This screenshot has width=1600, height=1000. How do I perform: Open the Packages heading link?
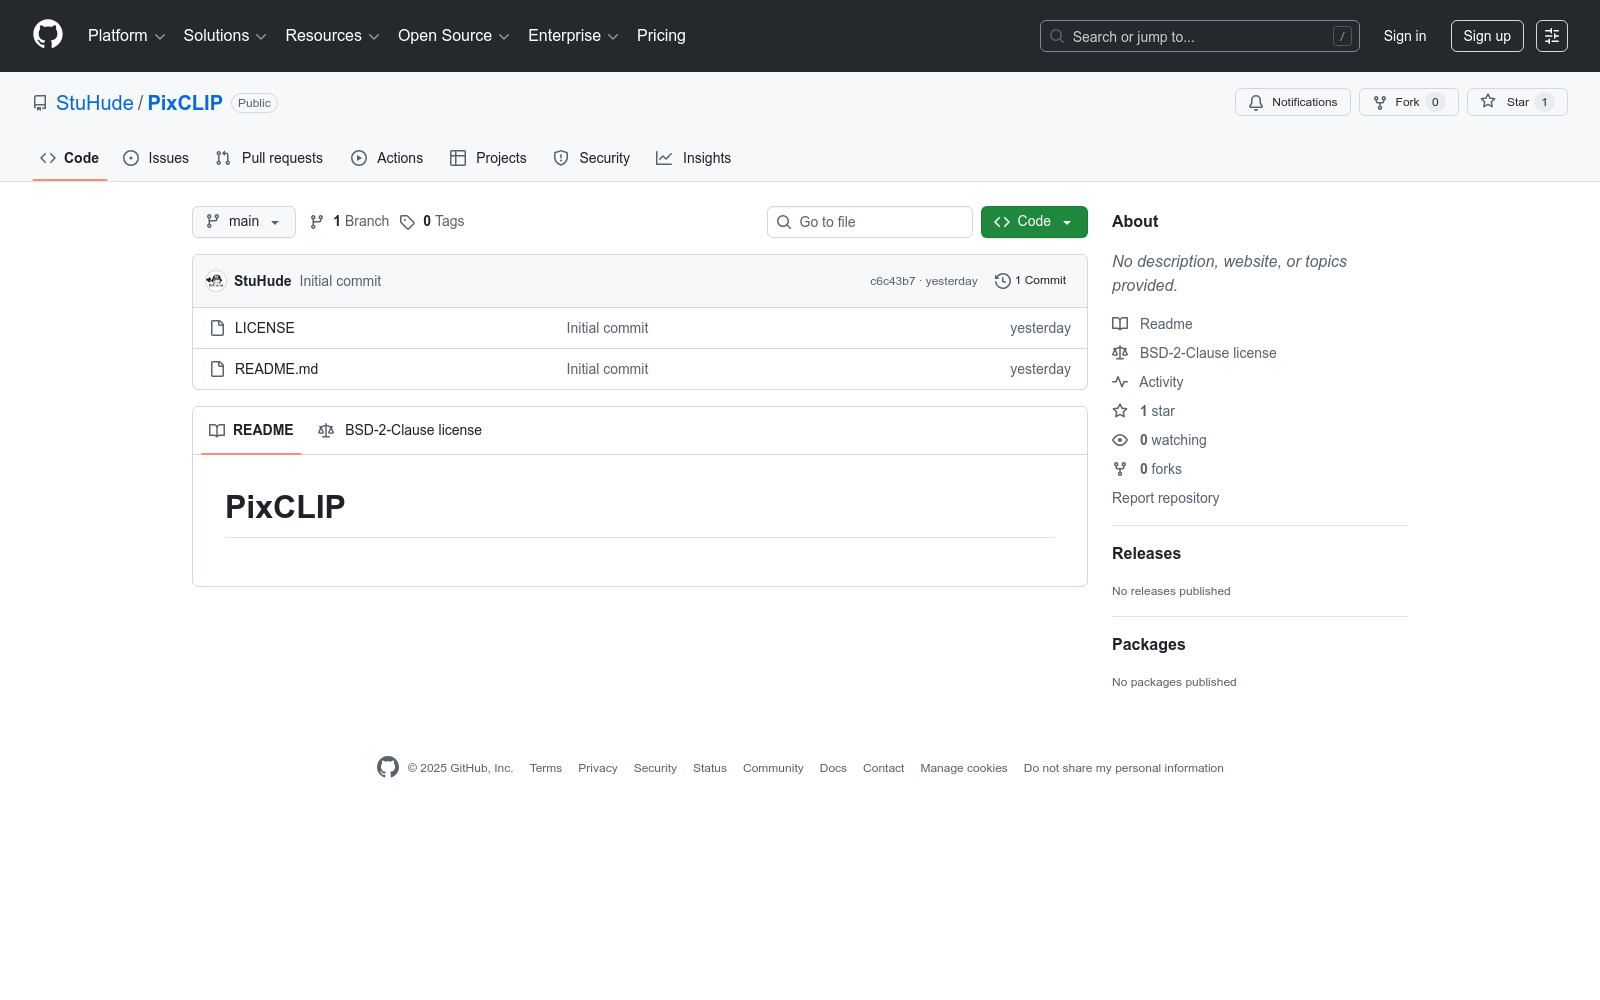coord(1148,645)
